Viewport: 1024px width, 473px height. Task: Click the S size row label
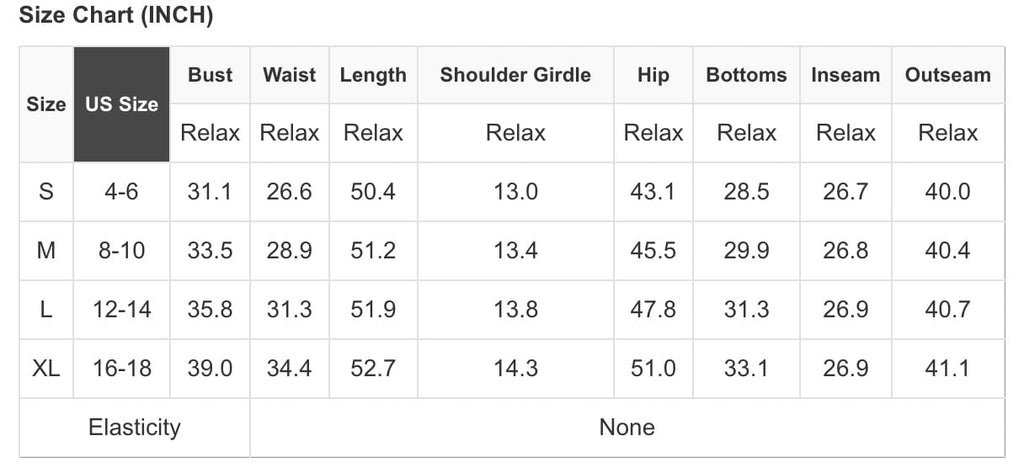(x=46, y=191)
